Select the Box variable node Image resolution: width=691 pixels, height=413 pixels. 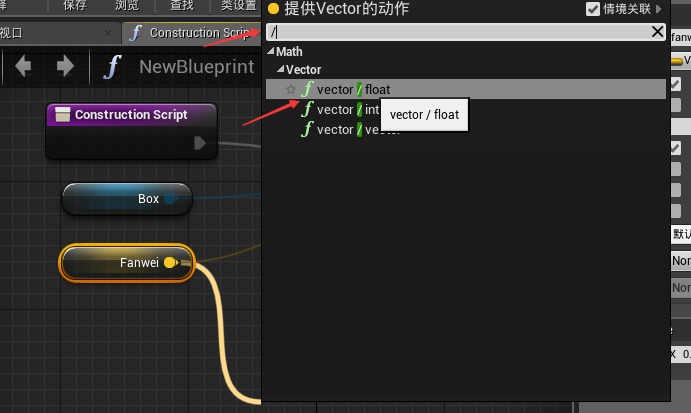pos(127,199)
